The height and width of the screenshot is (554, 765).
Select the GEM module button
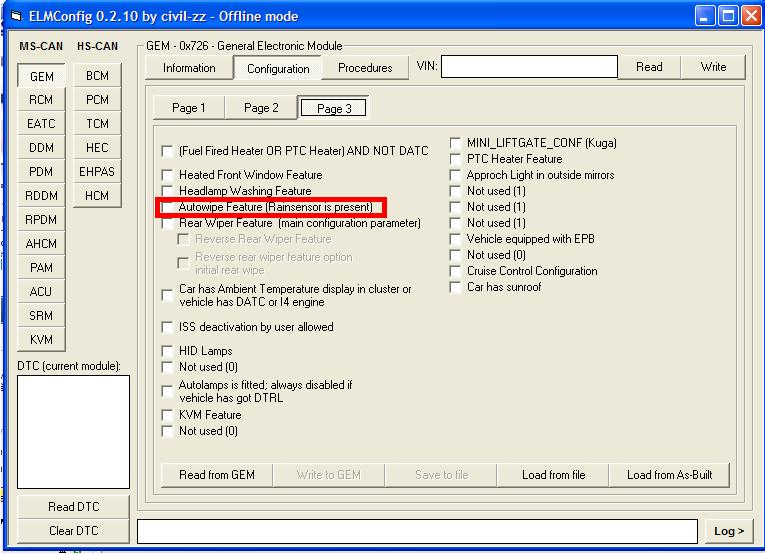pyautogui.click(x=41, y=76)
